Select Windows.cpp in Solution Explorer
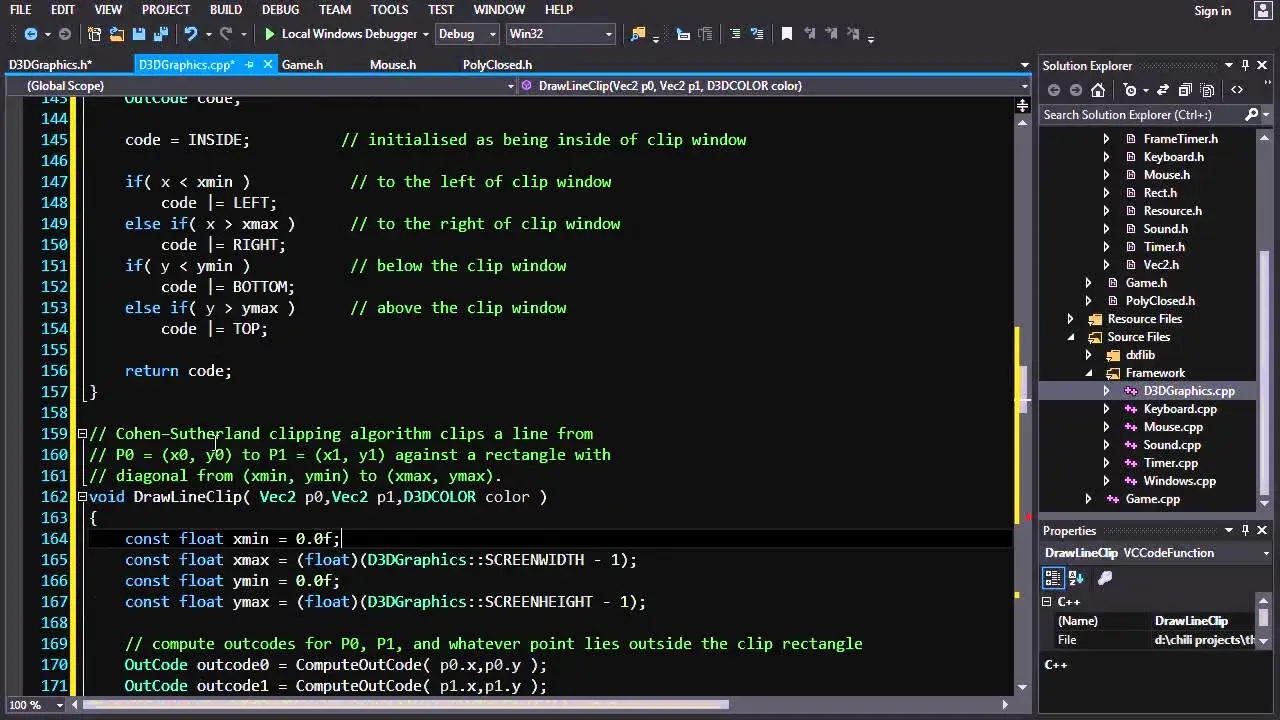 pos(1179,481)
